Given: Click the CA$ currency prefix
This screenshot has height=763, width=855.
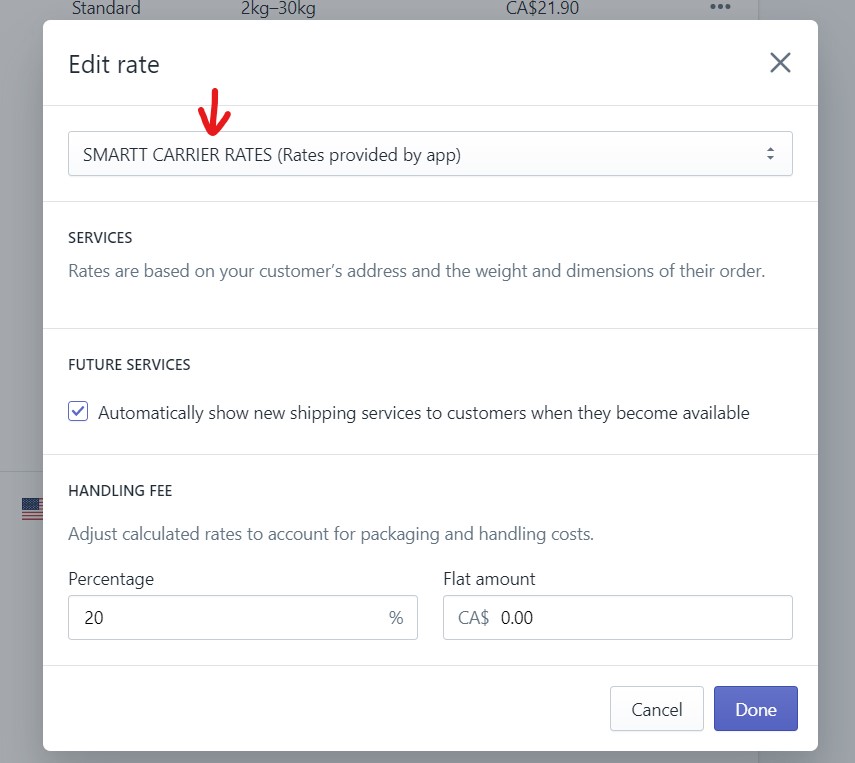Looking at the screenshot, I should 473,618.
